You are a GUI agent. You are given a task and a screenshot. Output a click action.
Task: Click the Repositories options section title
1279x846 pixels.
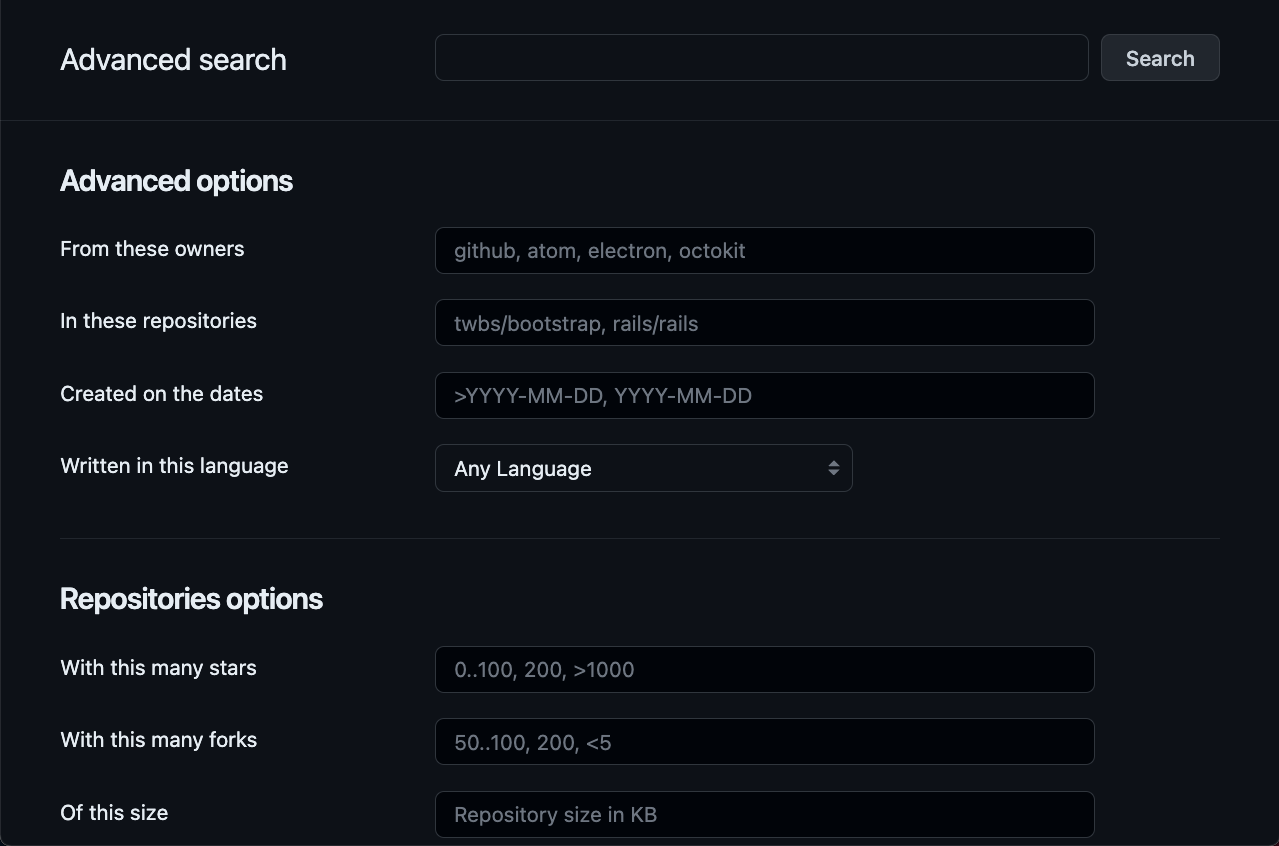coord(191,597)
